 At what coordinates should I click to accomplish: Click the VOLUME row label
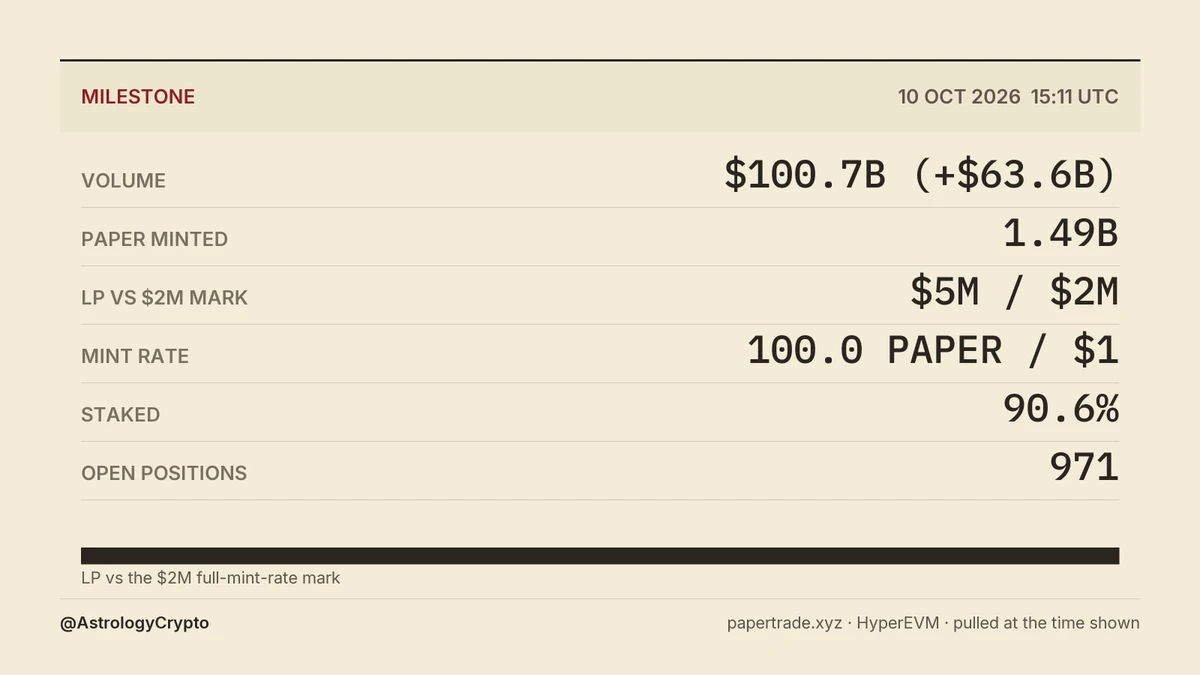pyautogui.click(x=123, y=181)
